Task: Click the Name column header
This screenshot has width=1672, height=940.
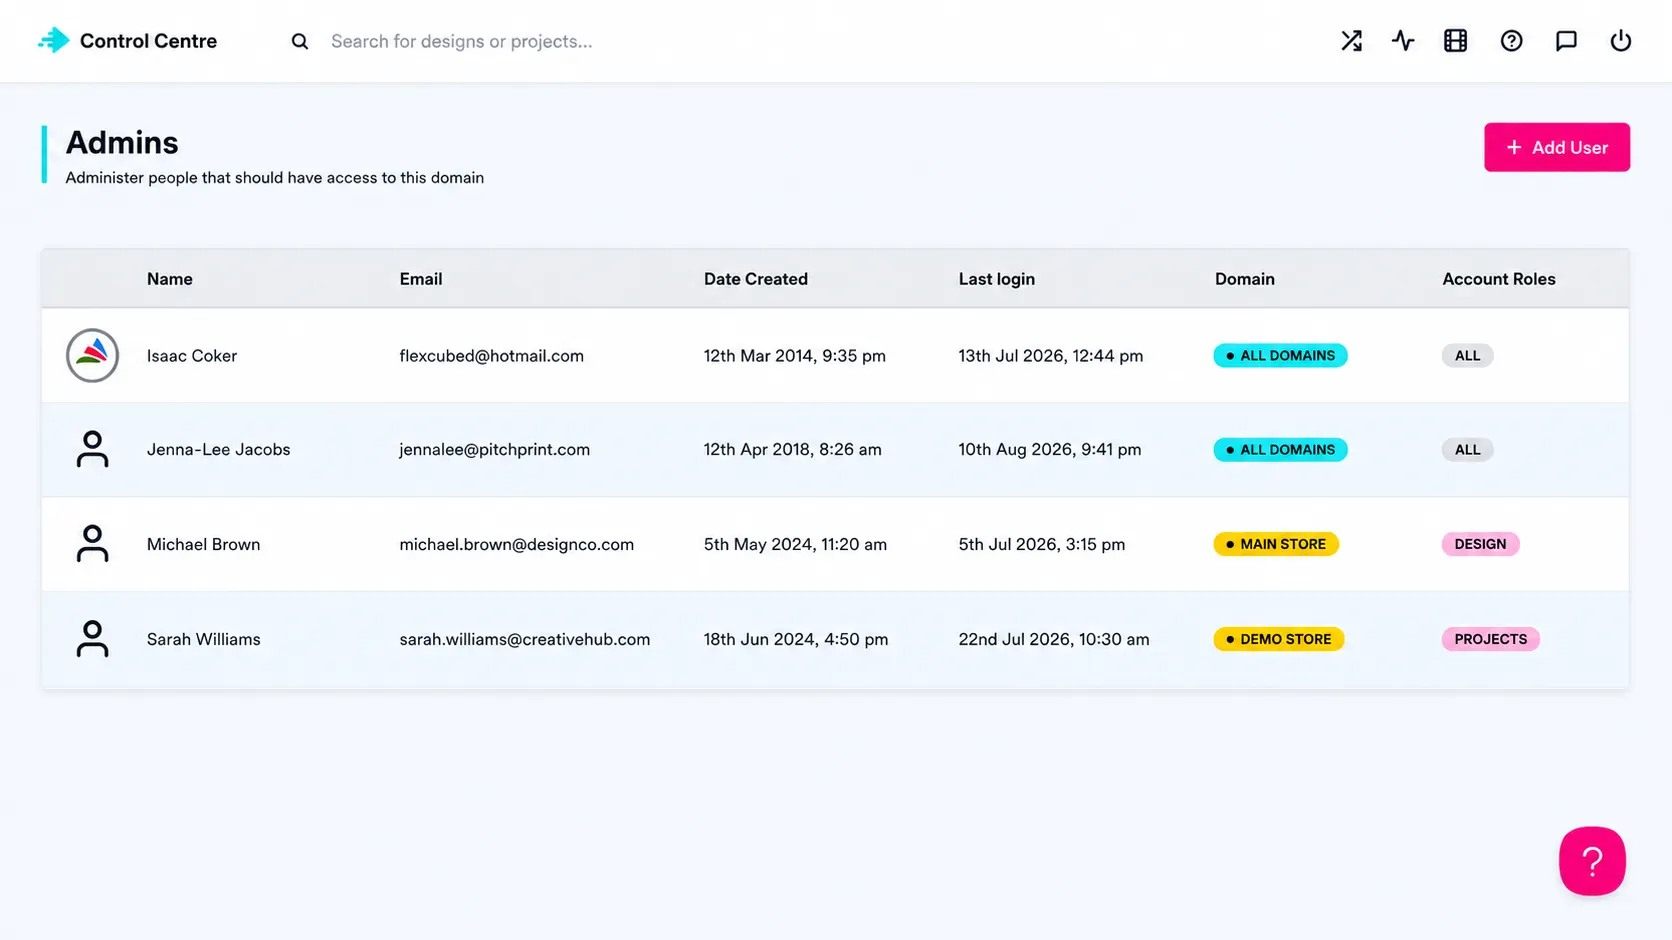Action: click(x=170, y=279)
